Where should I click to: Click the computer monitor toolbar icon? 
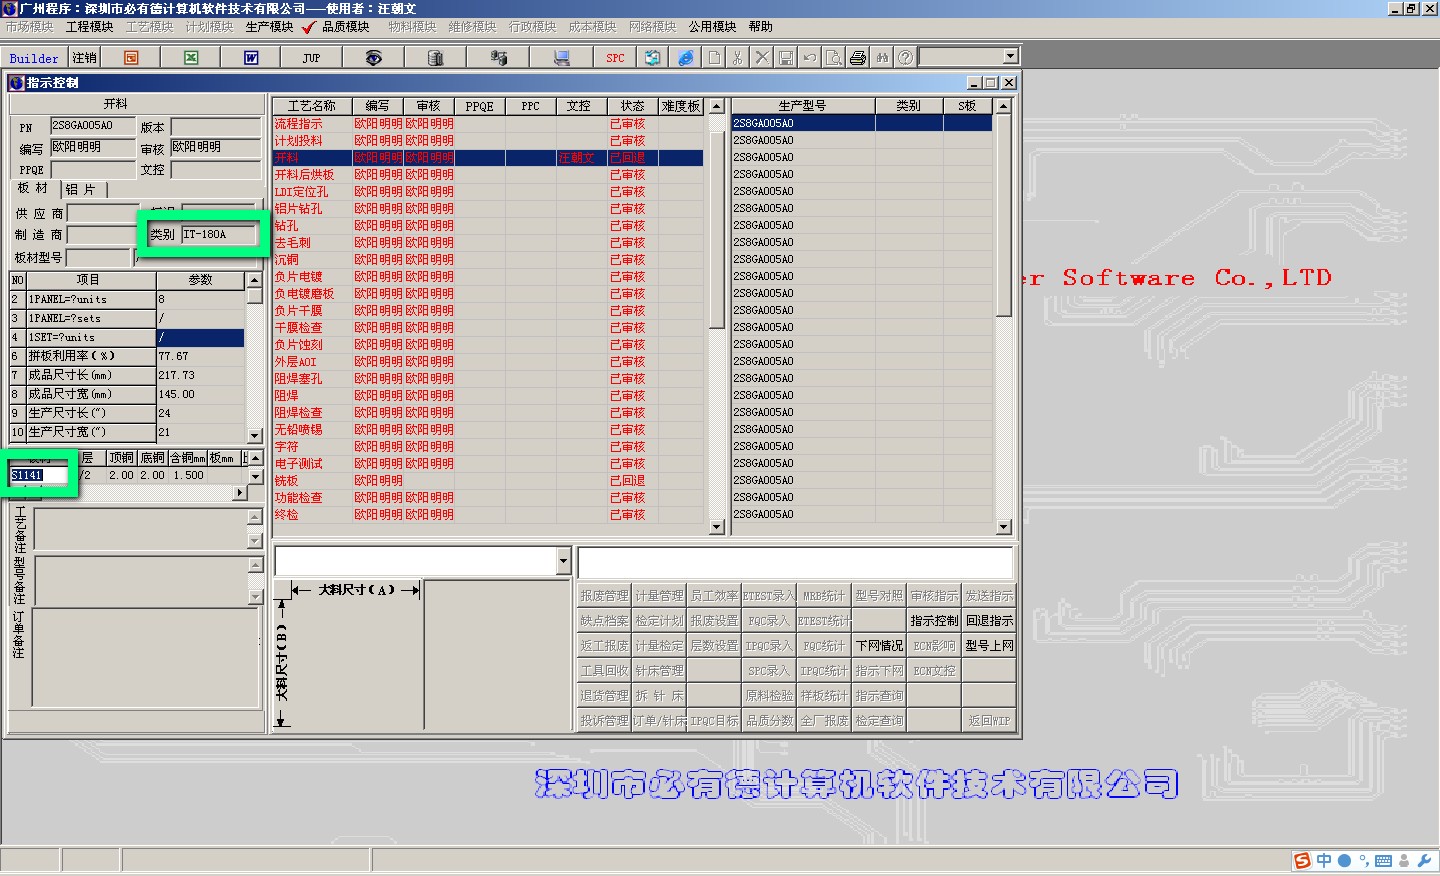(x=562, y=58)
